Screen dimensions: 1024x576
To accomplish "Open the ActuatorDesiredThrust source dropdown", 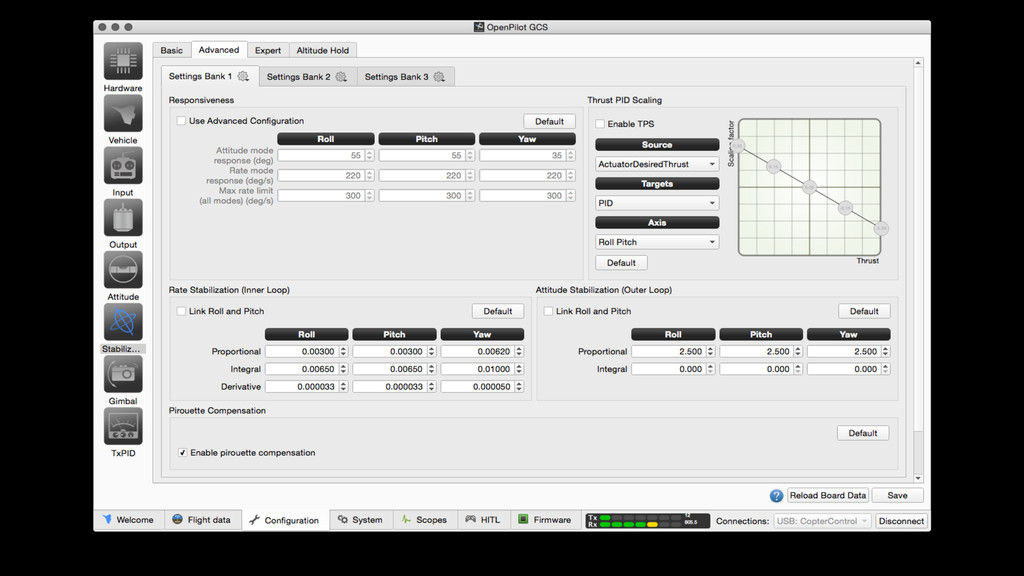I will coord(657,164).
